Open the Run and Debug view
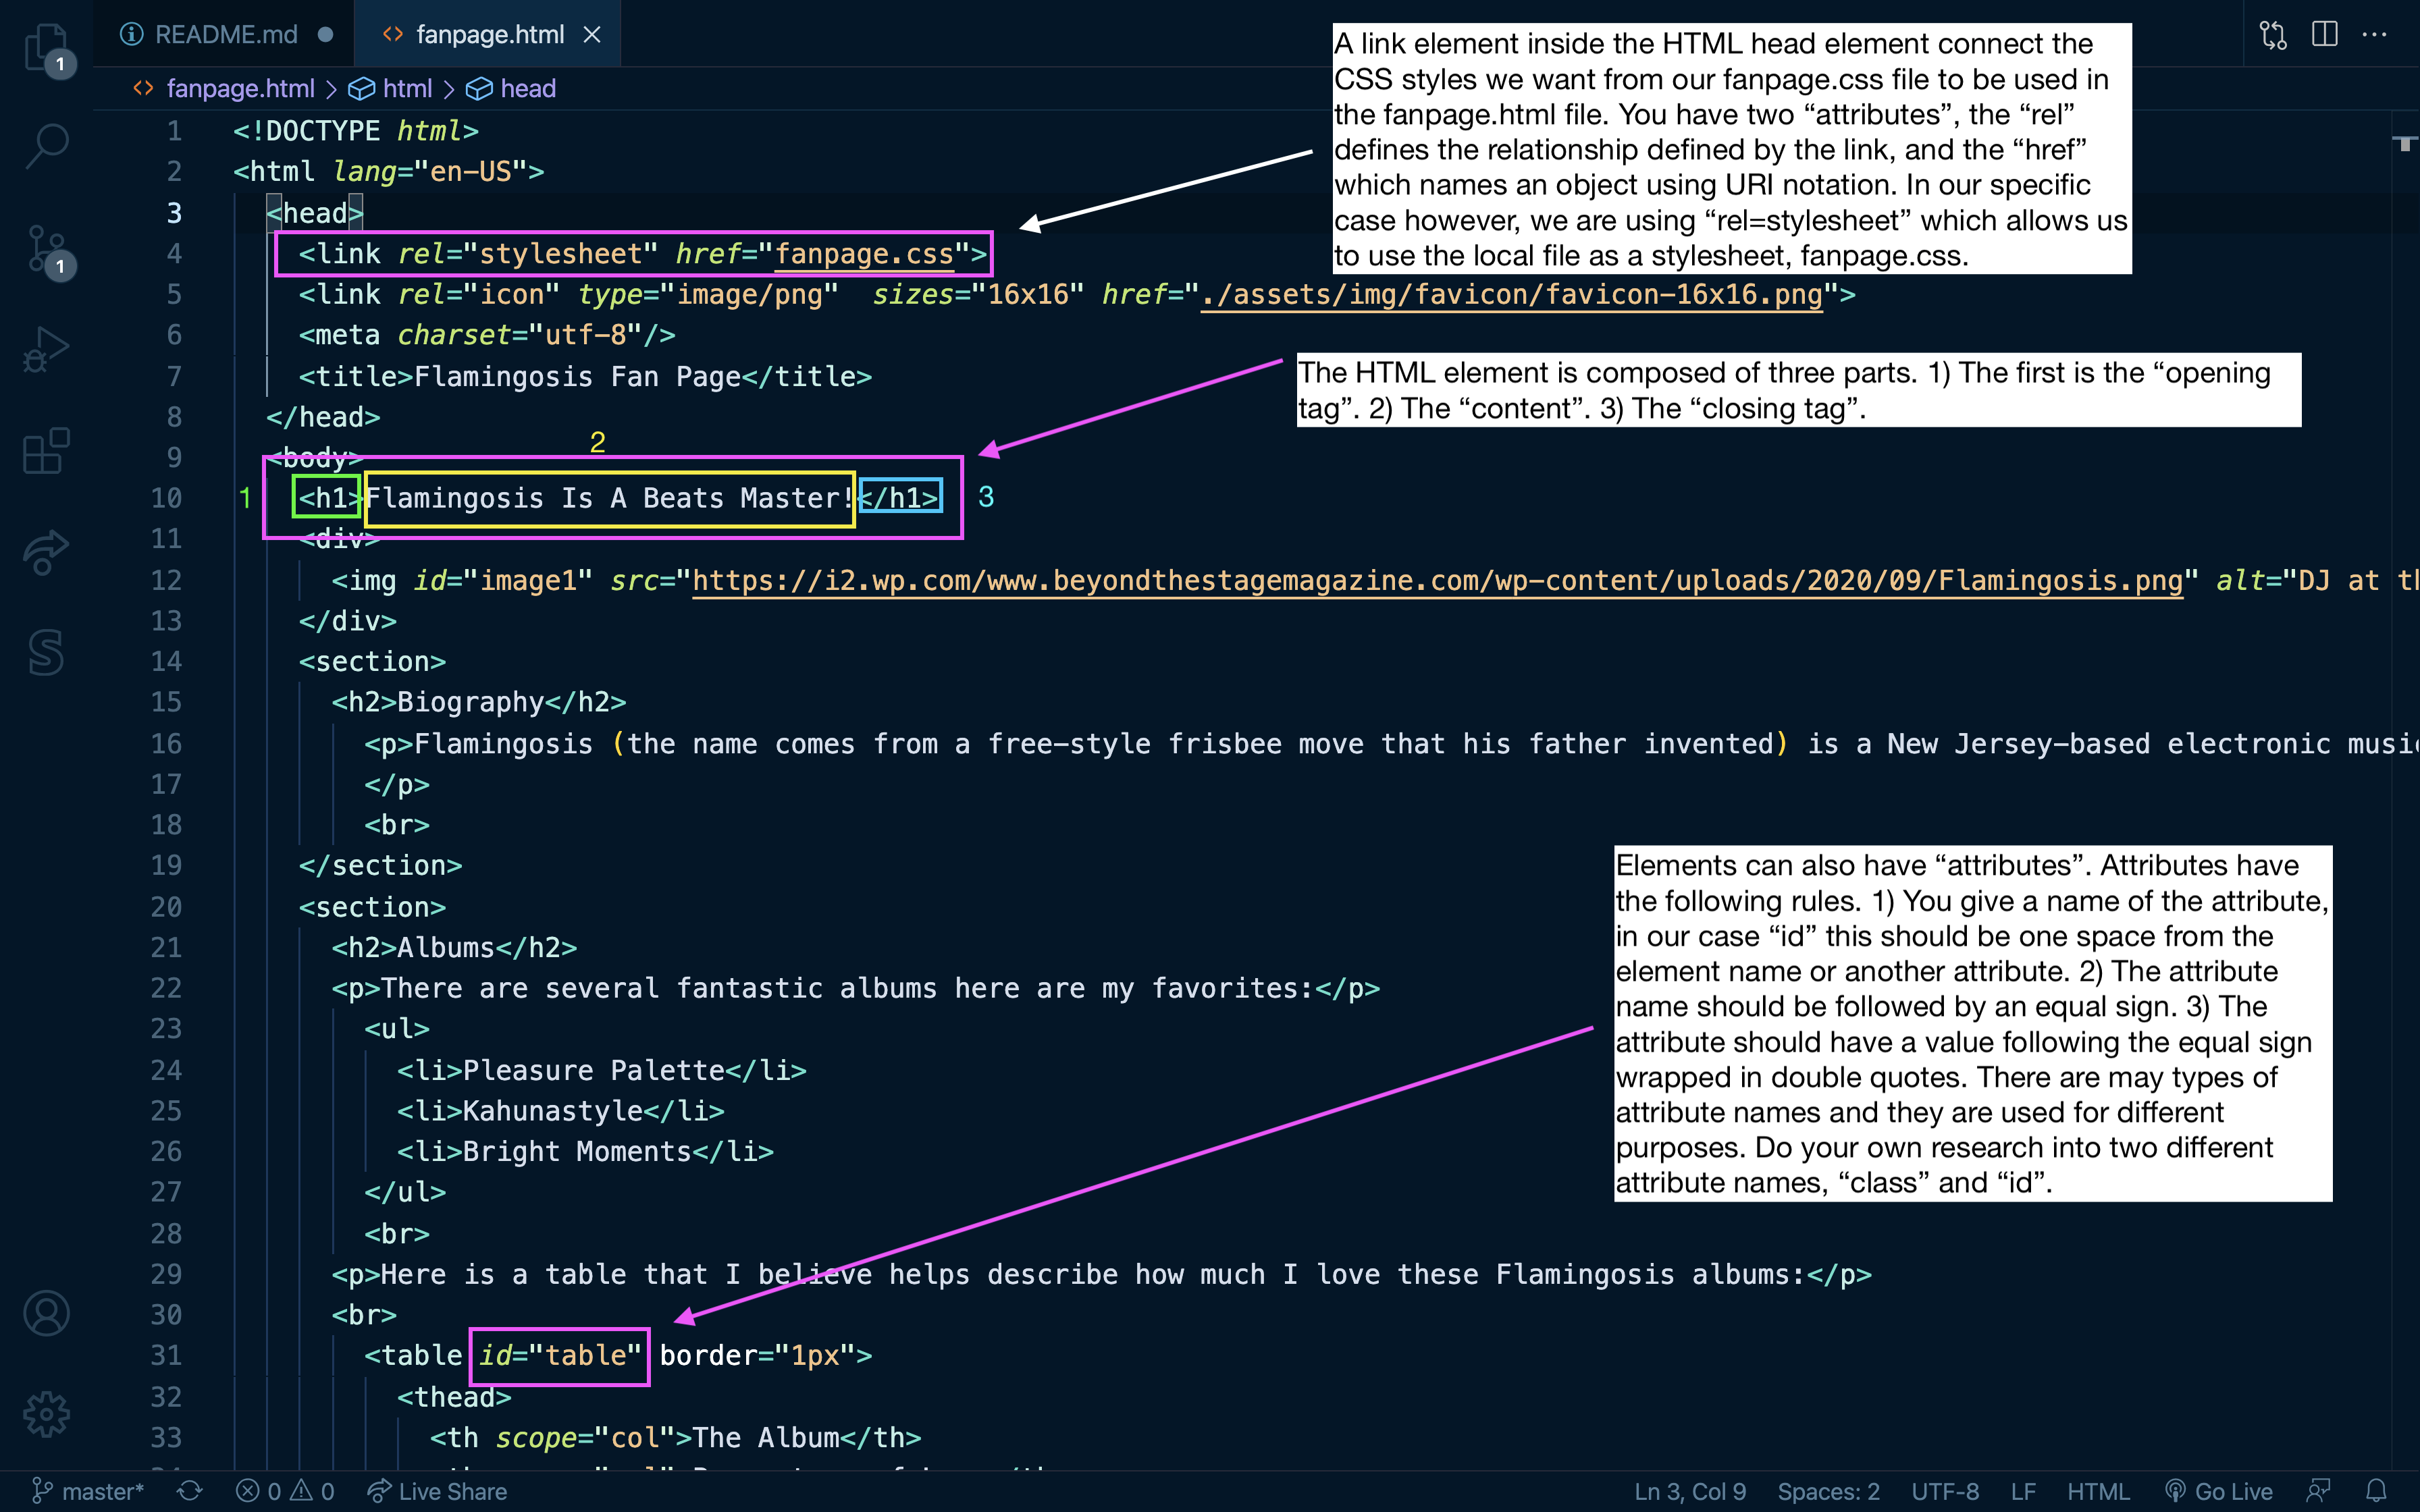The width and height of the screenshot is (2420, 1512). click(x=46, y=350)
